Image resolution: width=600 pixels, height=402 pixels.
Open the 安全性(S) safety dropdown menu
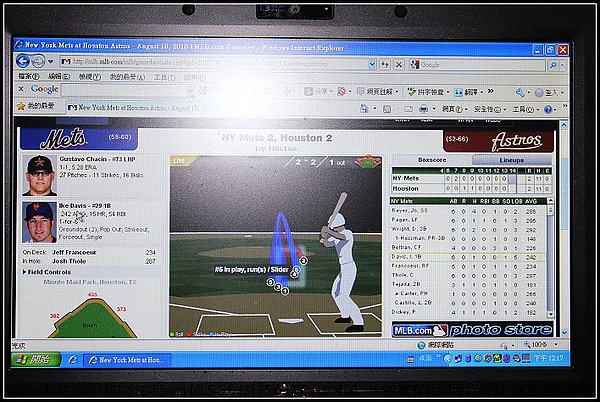pos(490,110)
